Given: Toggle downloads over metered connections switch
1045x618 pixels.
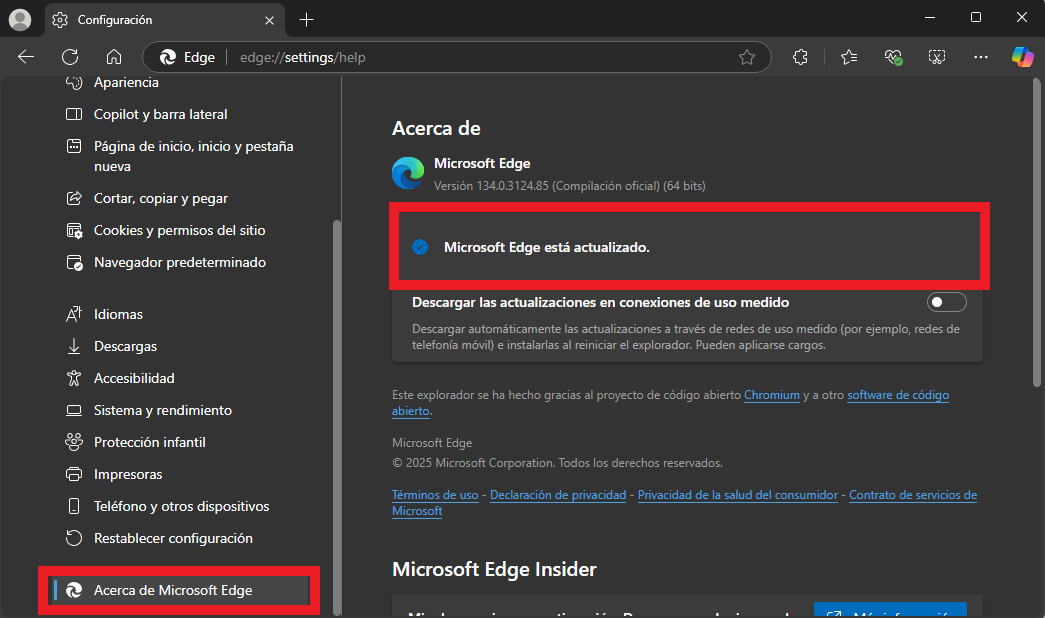Looking at the screenshot, I should point(946,303).
